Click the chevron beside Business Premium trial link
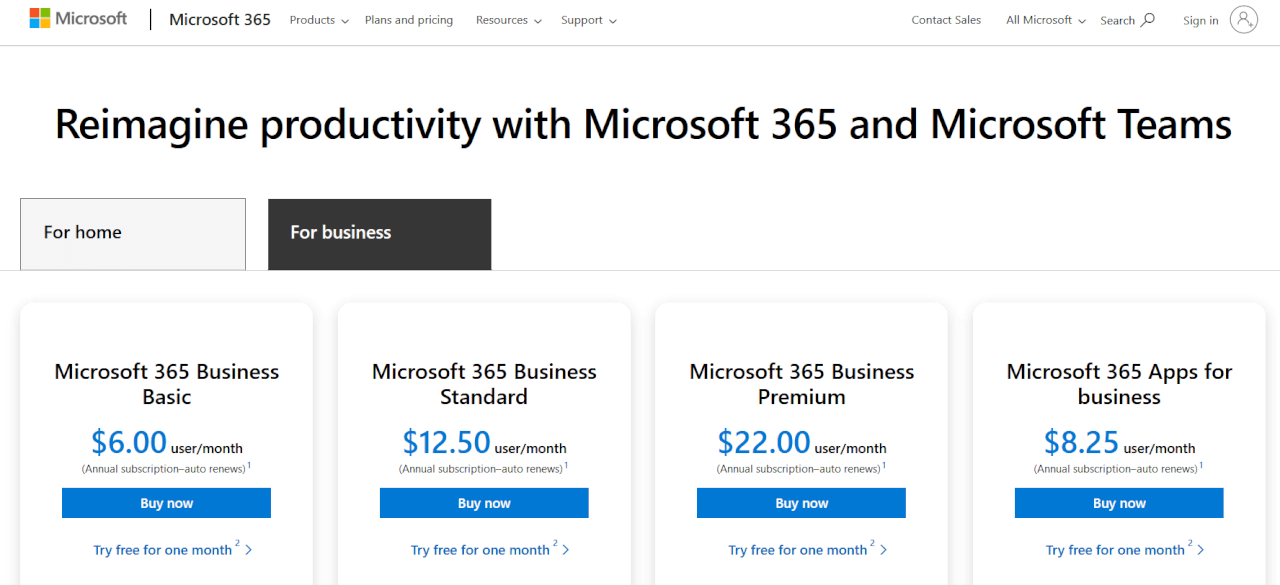The image size is (1280, 585). click(x=884, y=549)
